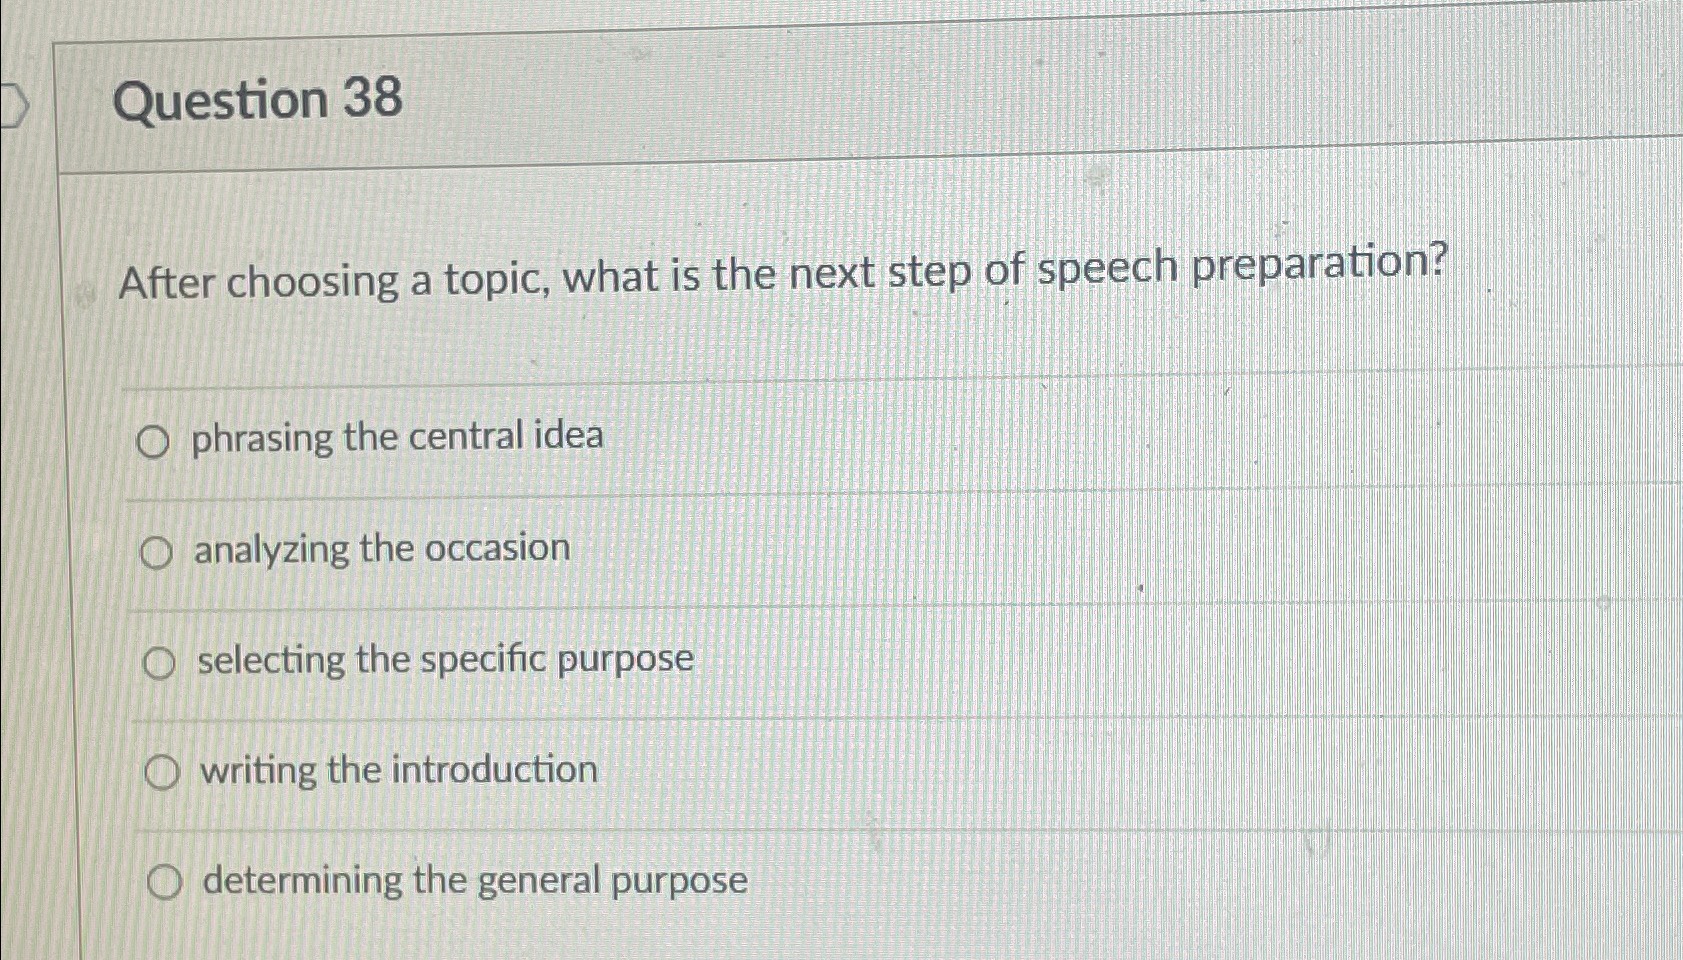Select the "writing the introduction" option
The image size is (1683, 960).
tap(396, 770)
